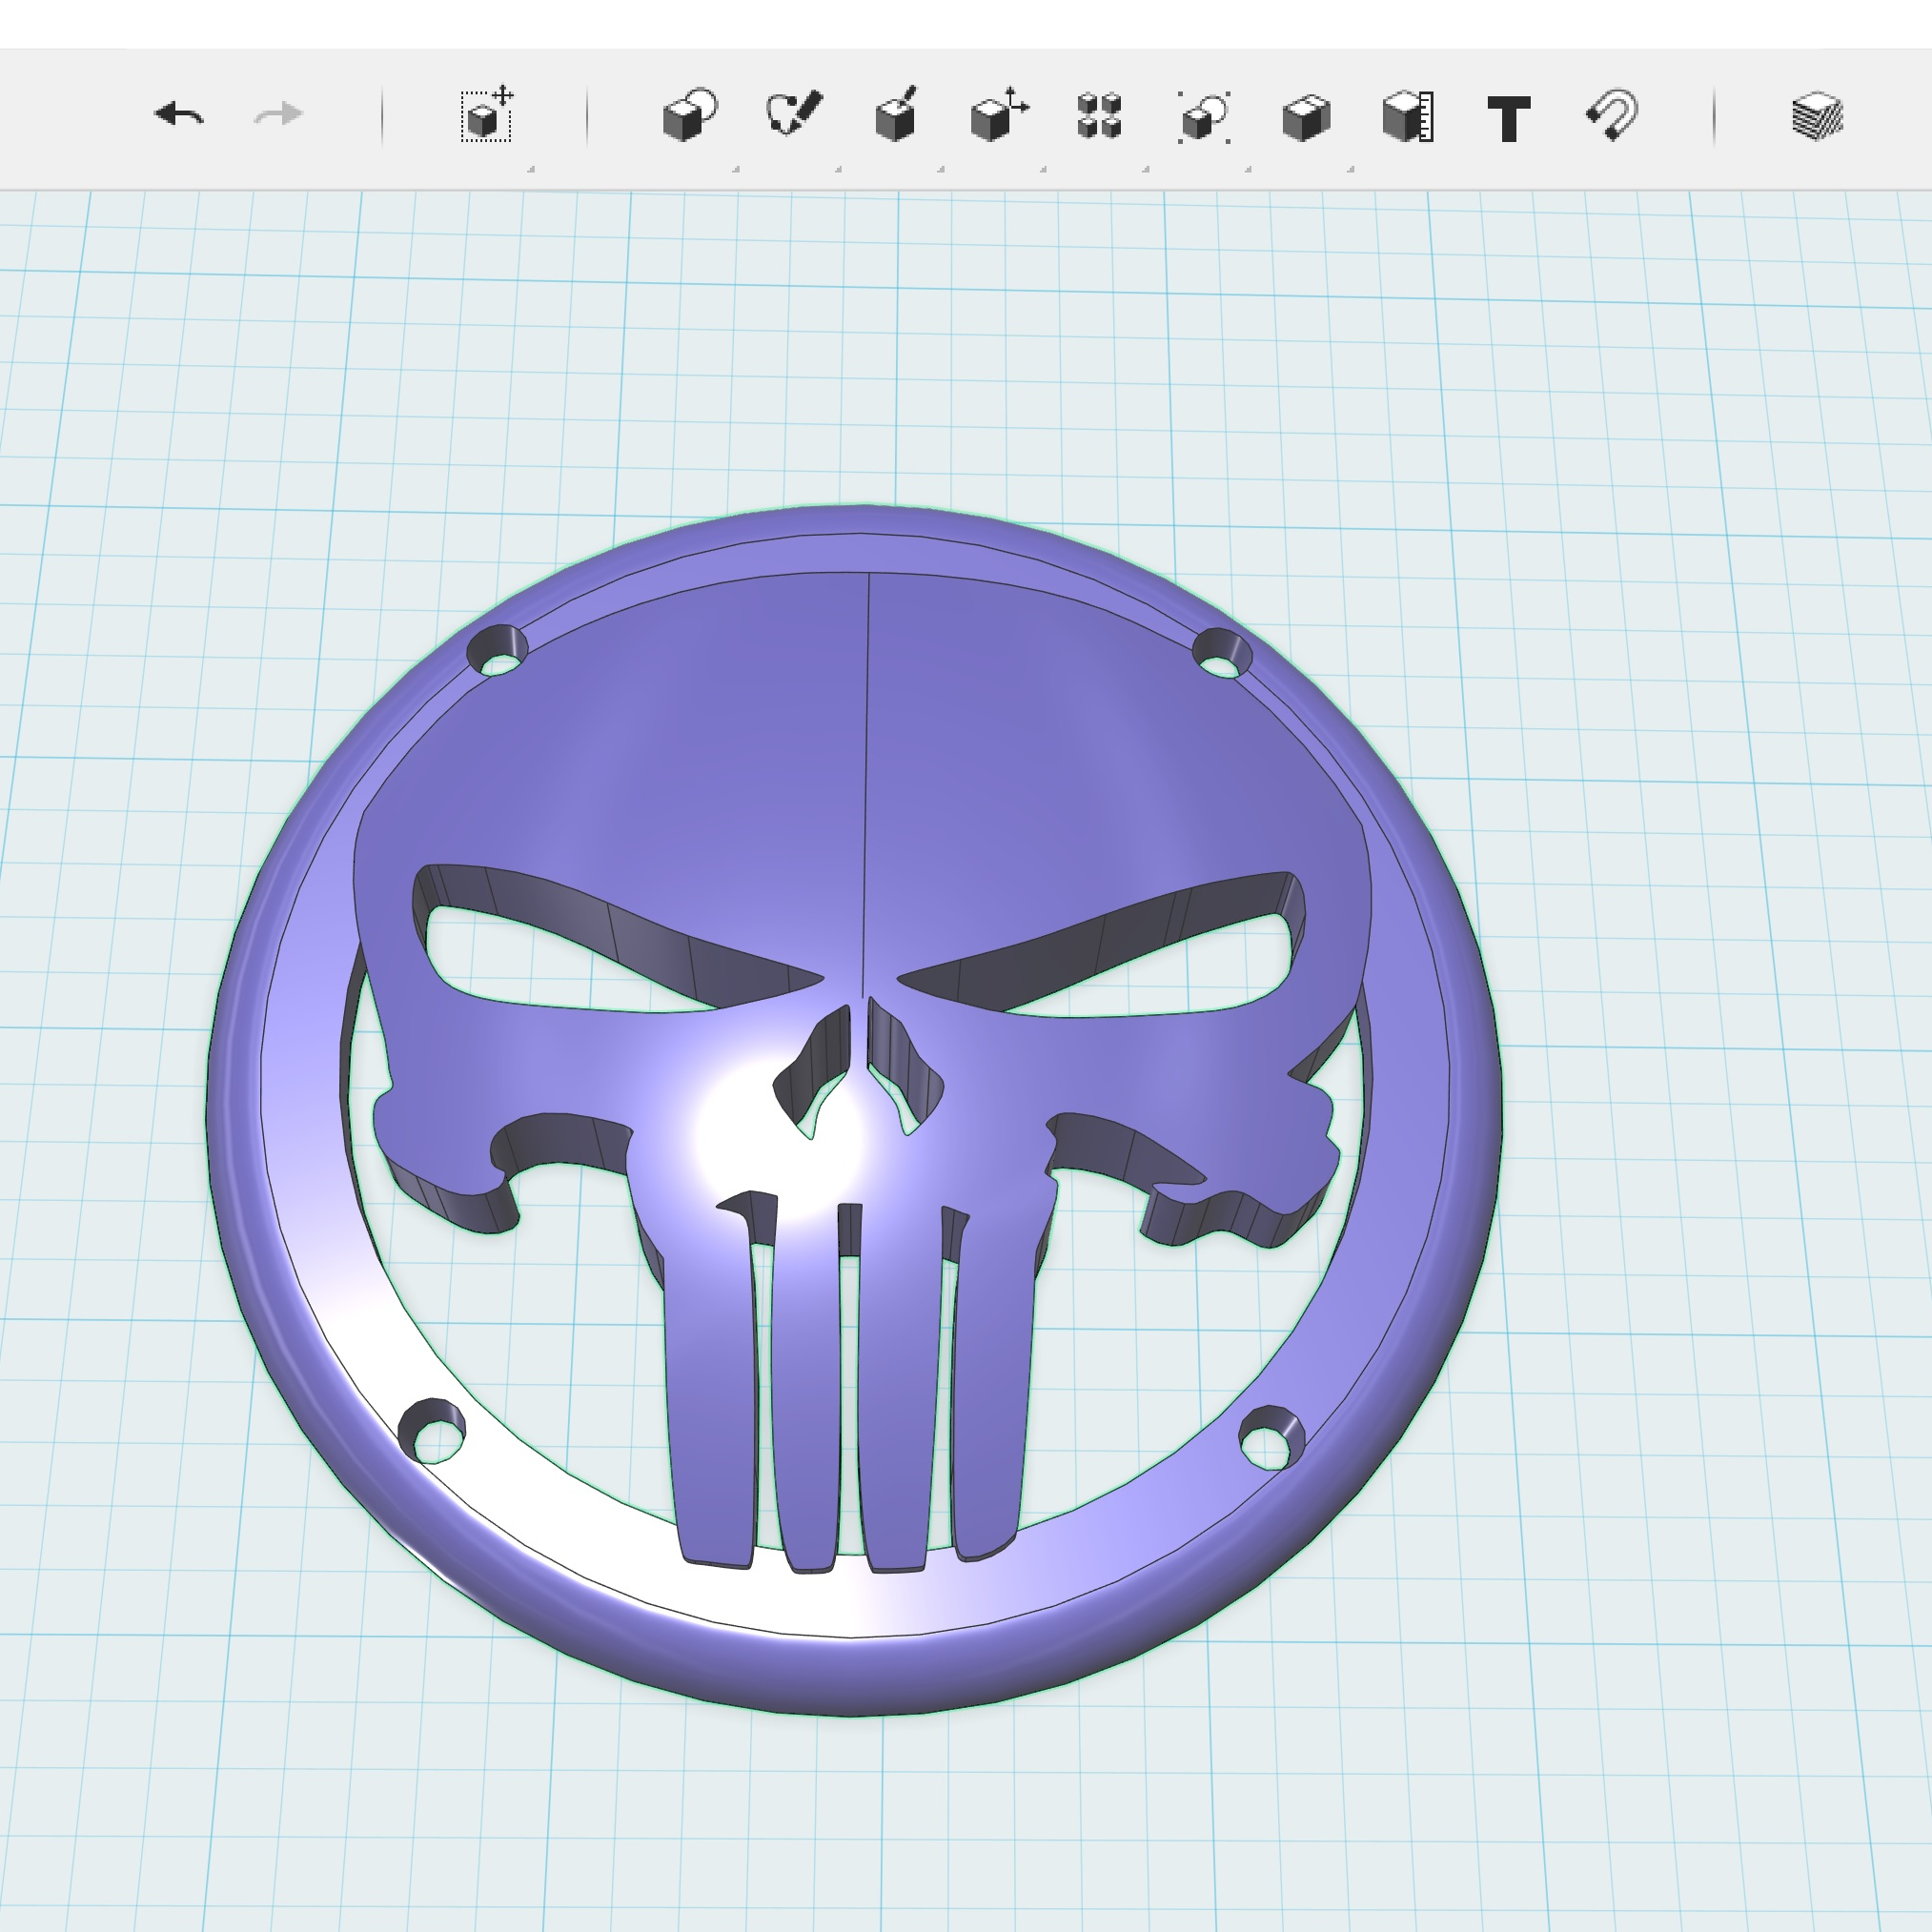
Task: Choose the Construct extrude tool
Action: pyautogui.click(x=896, y=115)
